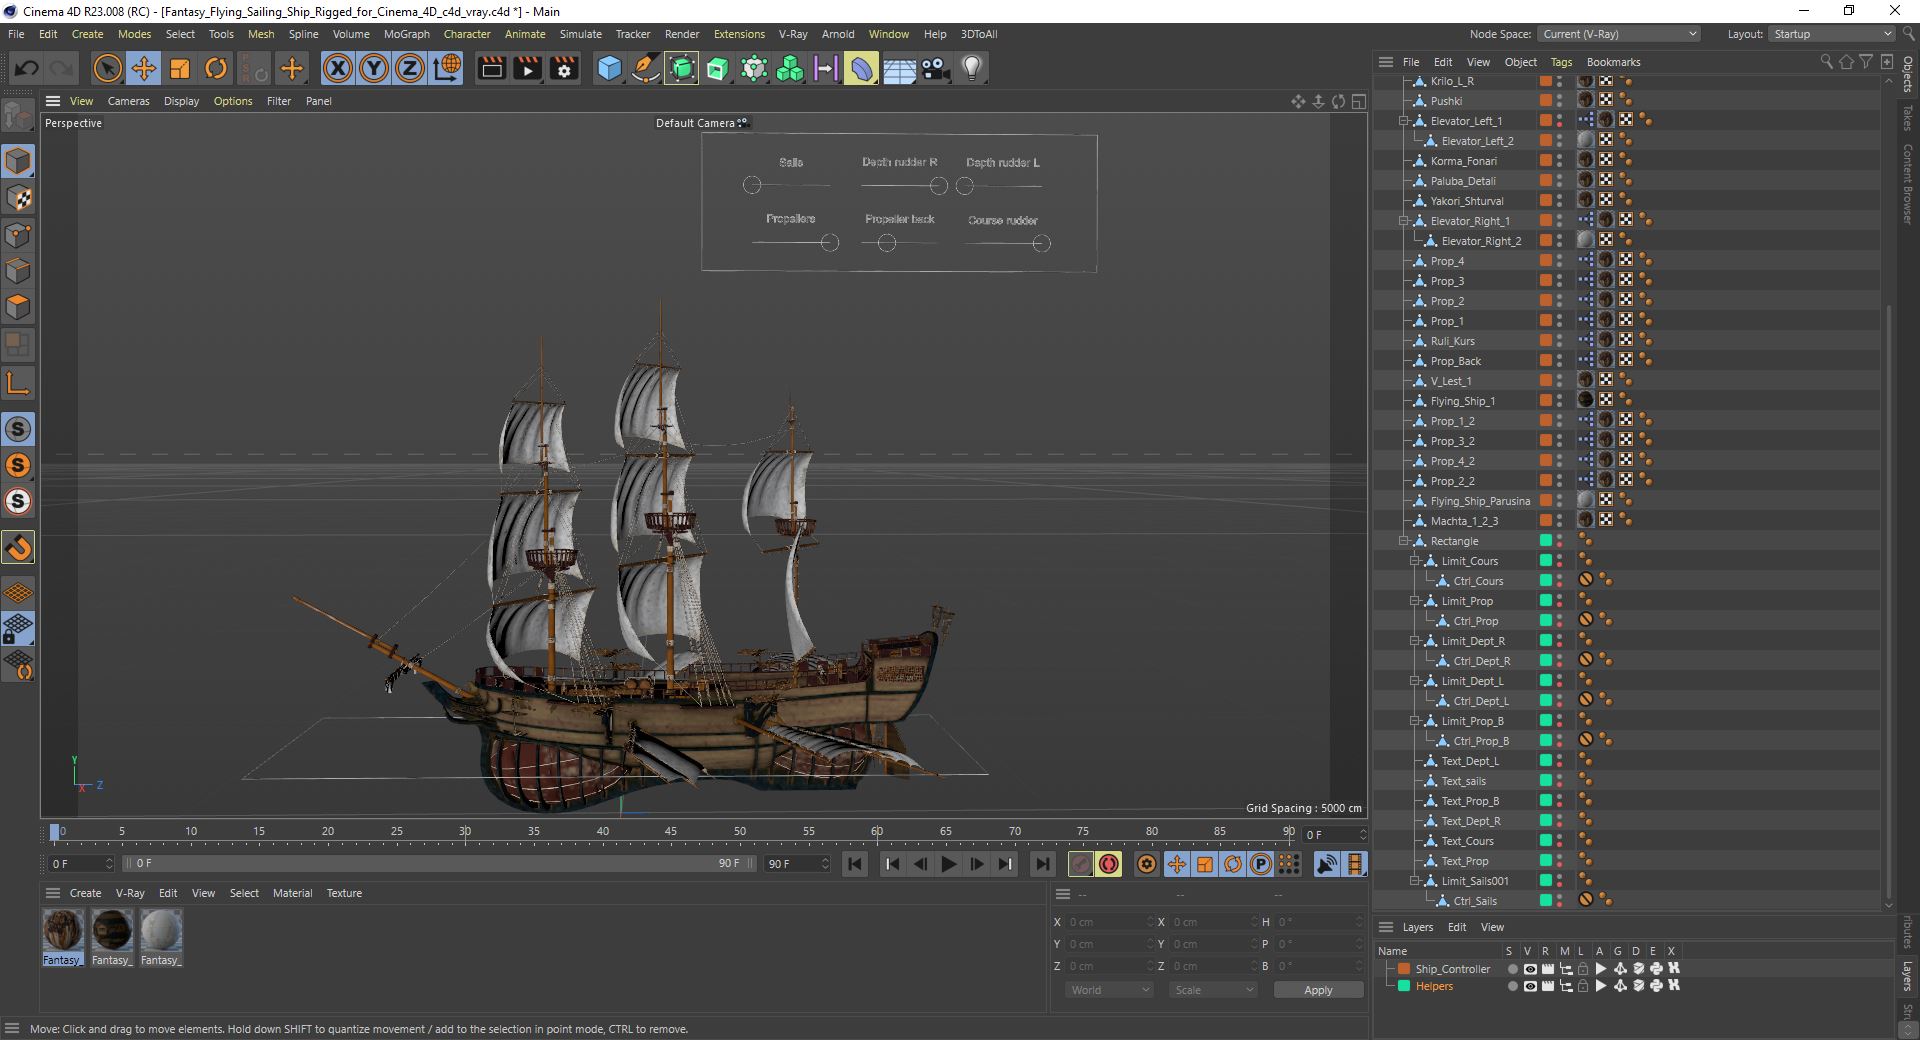Open Render Settings
This screenshot has height=1040, width=1920.
point(564,68)
